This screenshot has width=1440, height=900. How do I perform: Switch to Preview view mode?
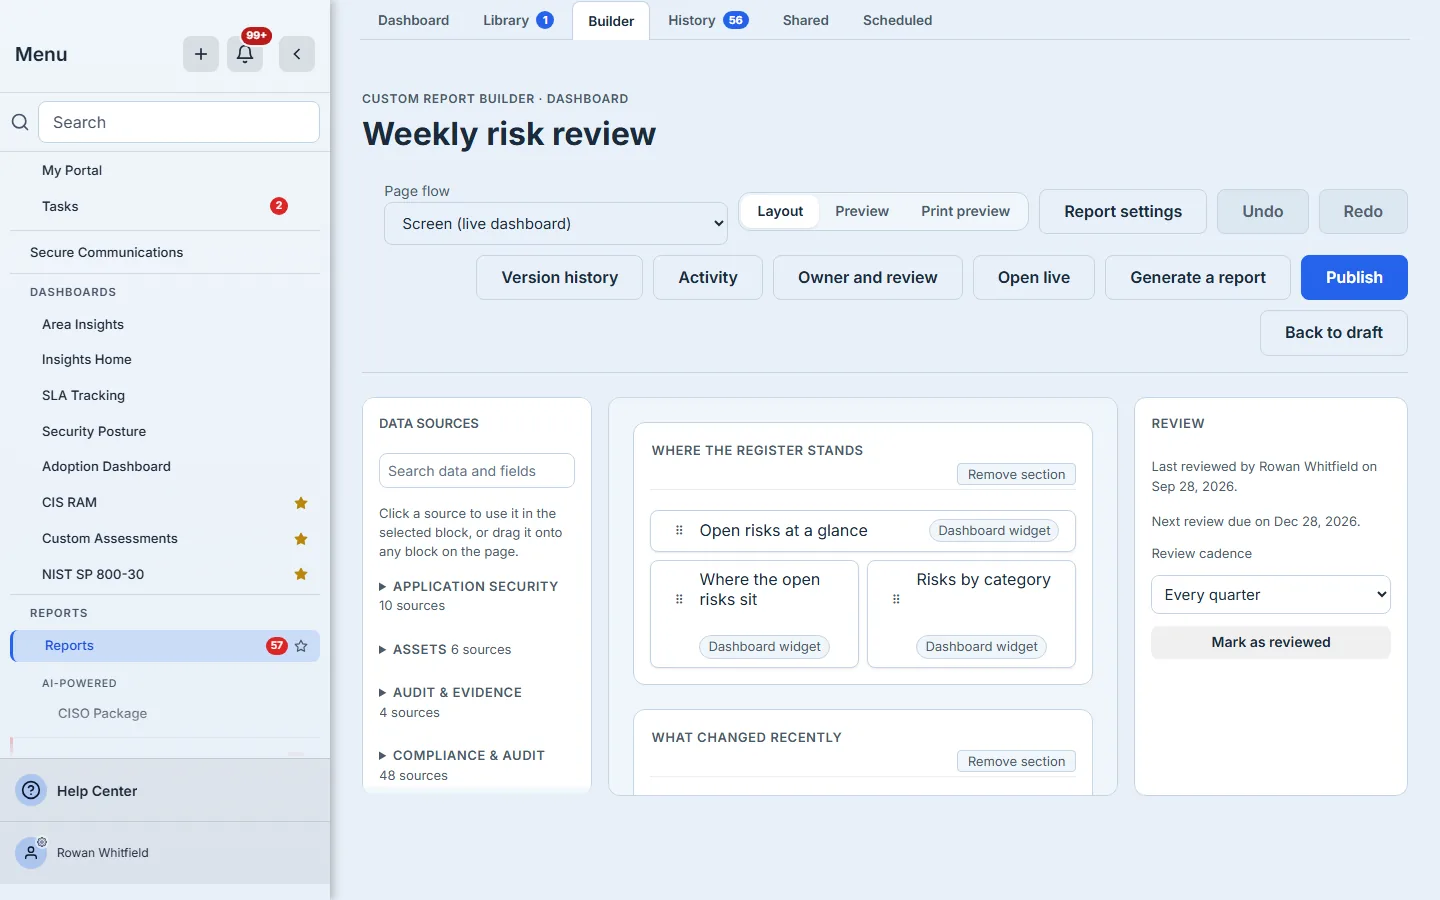[x=862, y=211]
